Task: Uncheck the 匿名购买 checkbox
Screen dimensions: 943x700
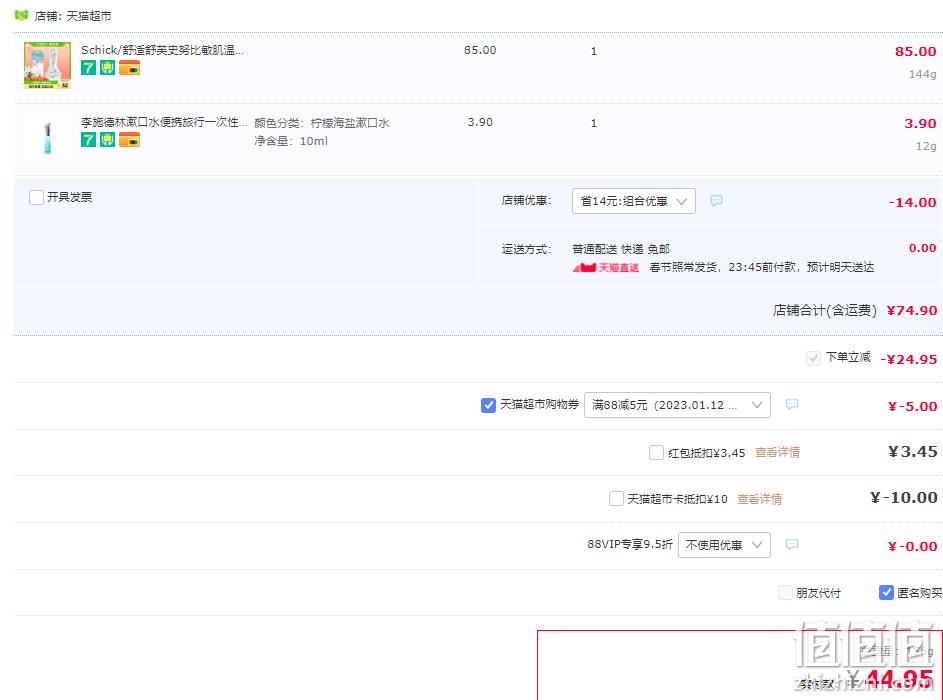Action: (886, 592)
